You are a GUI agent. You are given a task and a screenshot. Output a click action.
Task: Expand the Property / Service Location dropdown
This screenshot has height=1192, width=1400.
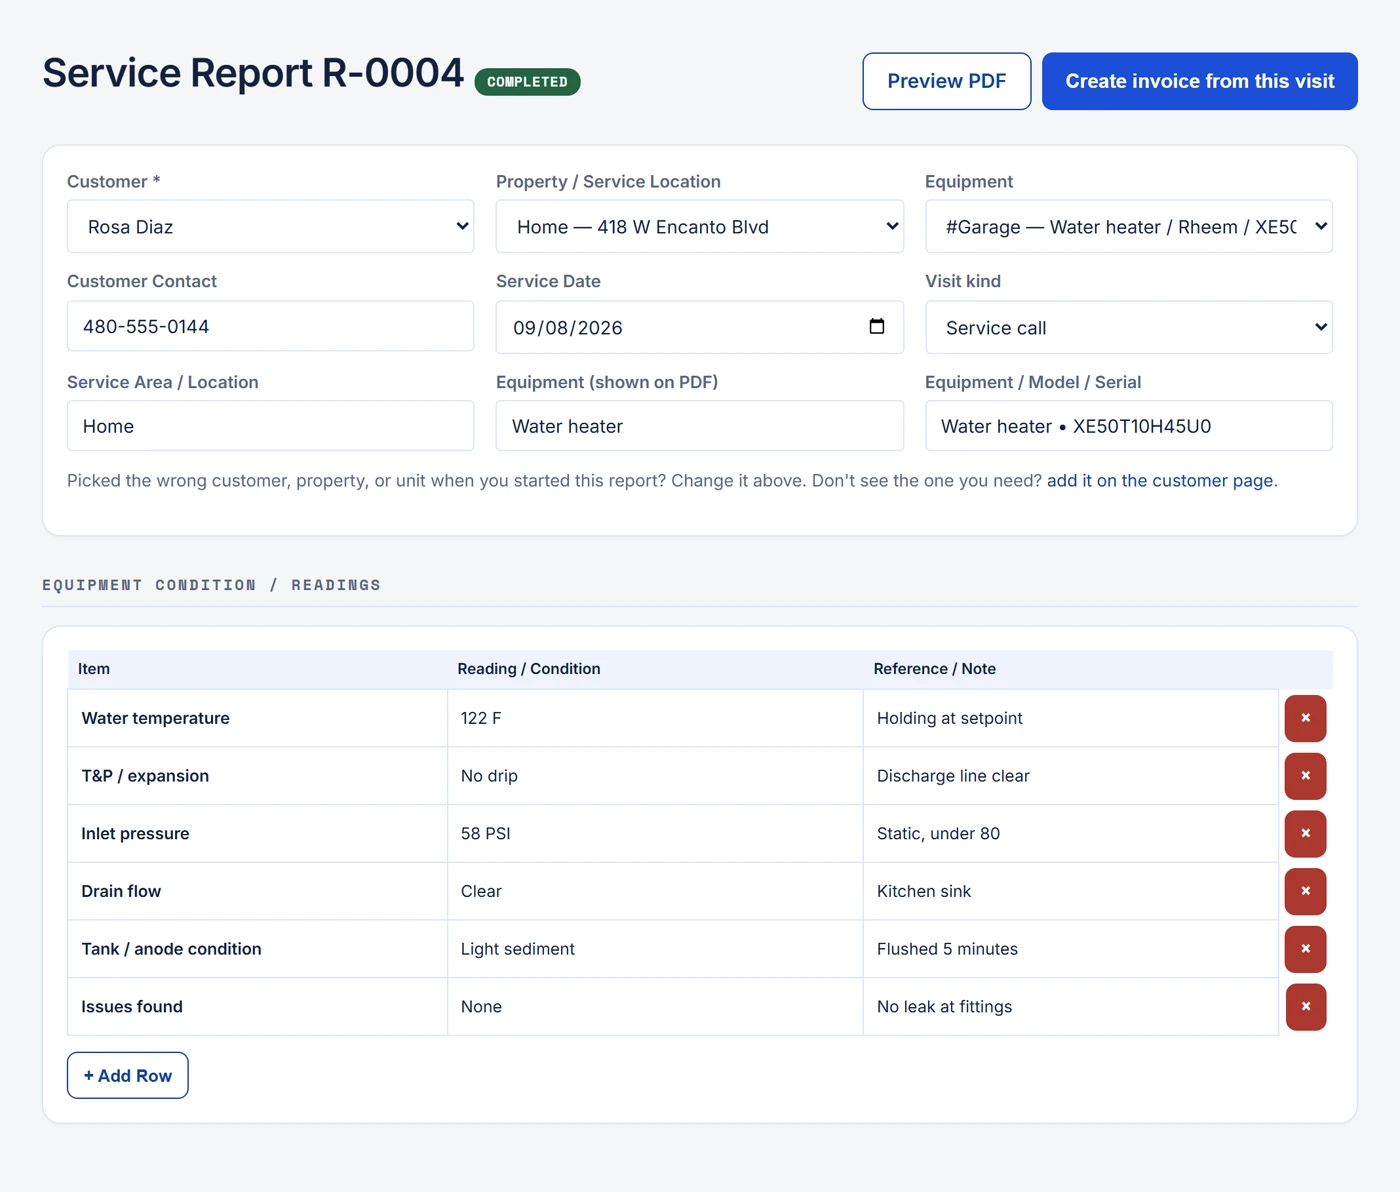pyautogui.click(x=699, y=226)
